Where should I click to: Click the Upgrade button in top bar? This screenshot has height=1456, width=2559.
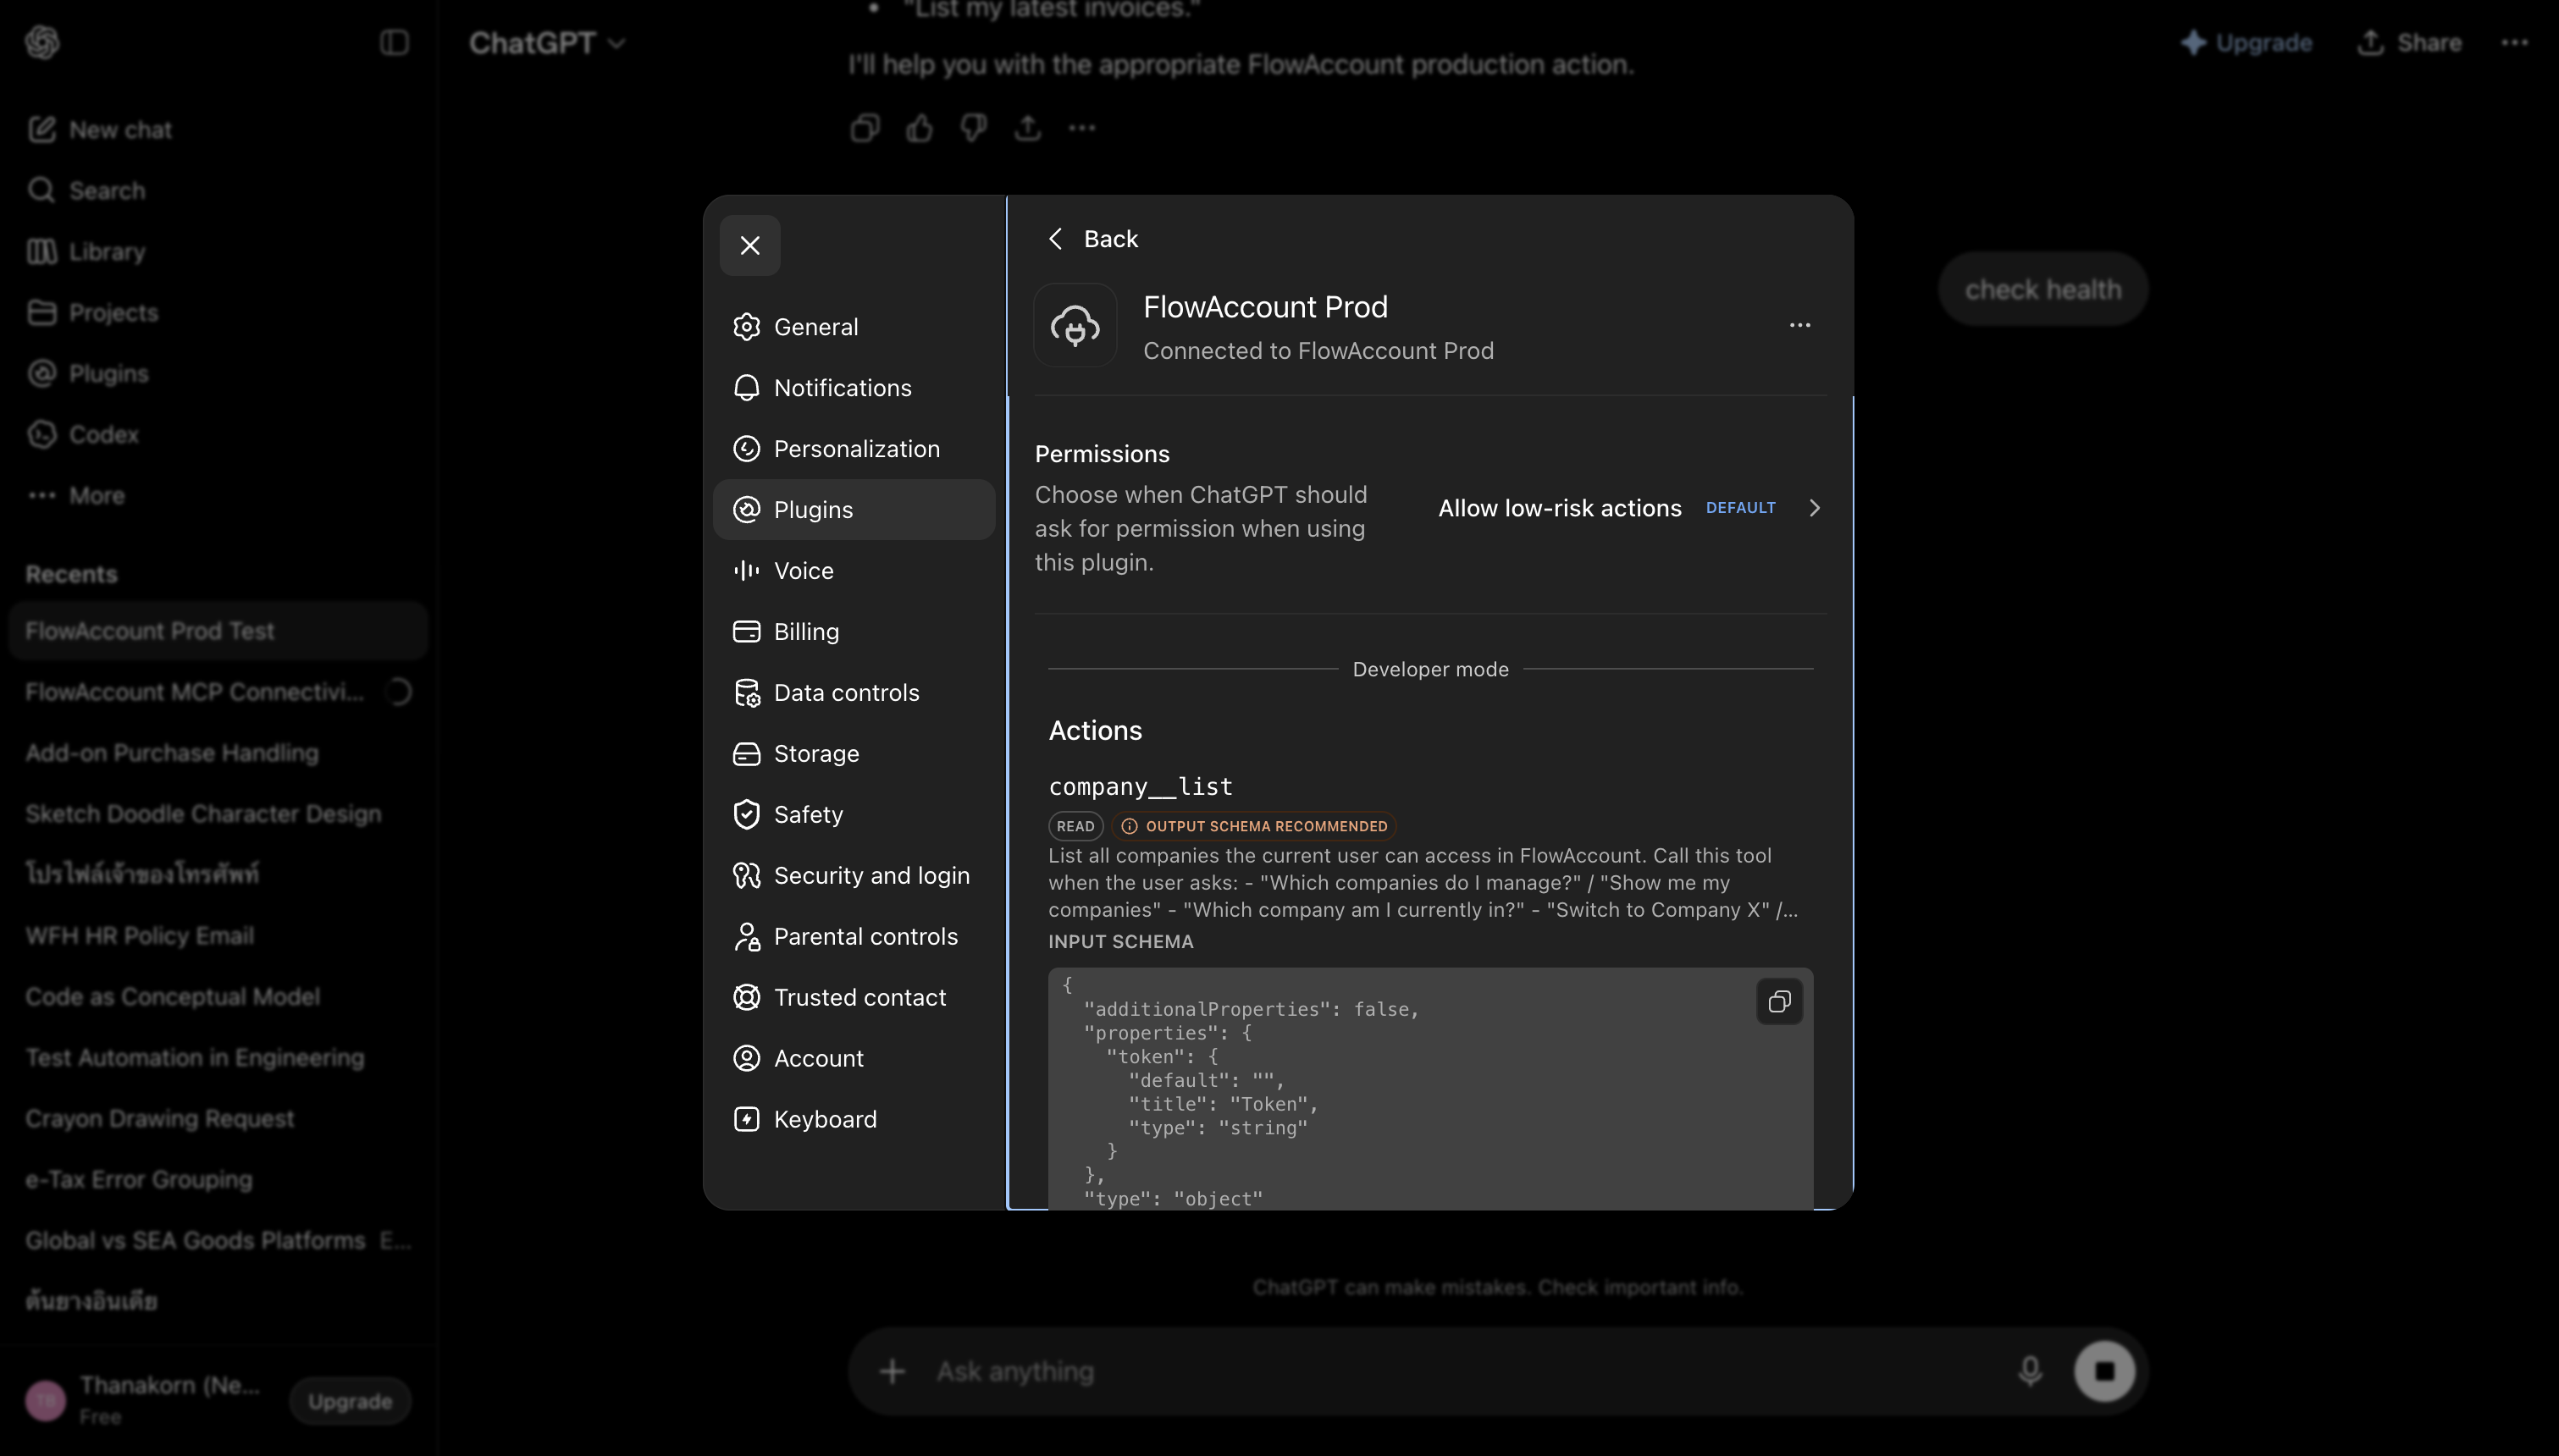2246,43
